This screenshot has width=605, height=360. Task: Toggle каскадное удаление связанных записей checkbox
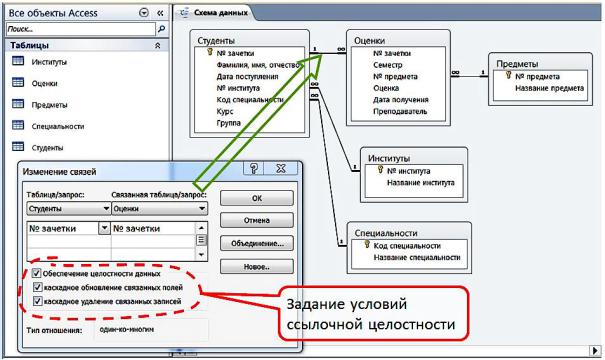point(37,301)
